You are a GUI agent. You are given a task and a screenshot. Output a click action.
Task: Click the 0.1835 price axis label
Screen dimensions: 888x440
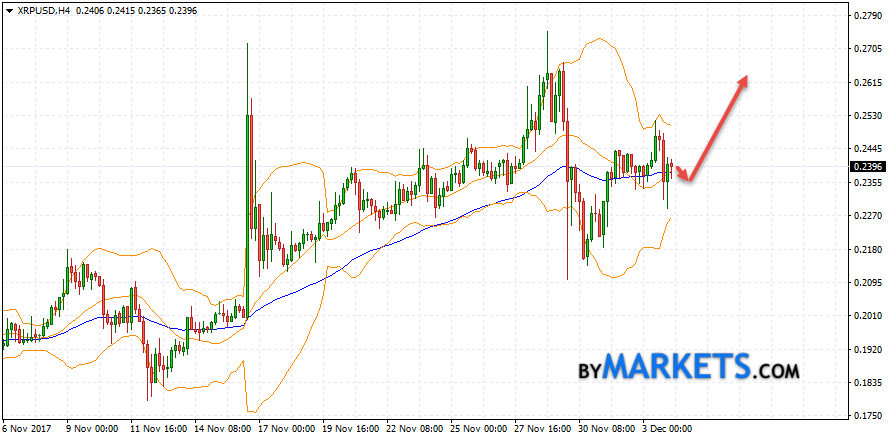click(866, 383)
